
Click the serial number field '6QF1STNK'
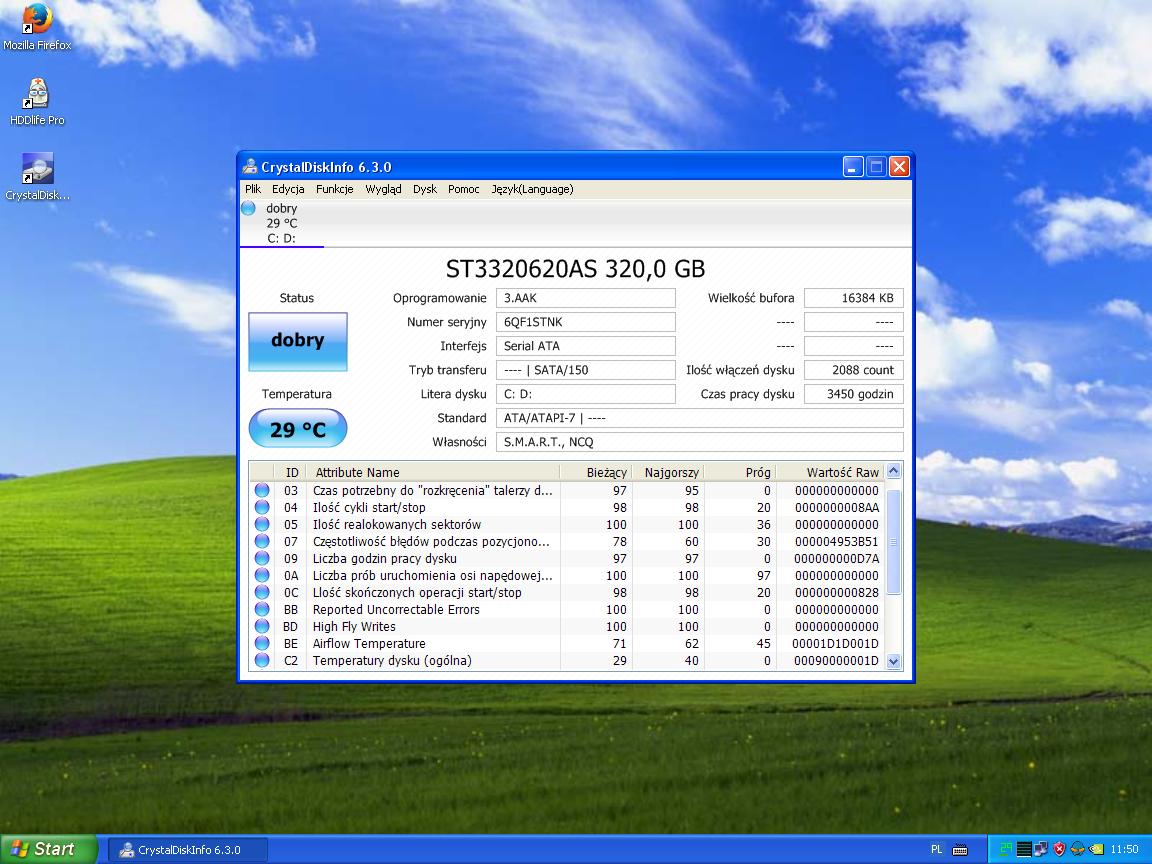[586, 322]
